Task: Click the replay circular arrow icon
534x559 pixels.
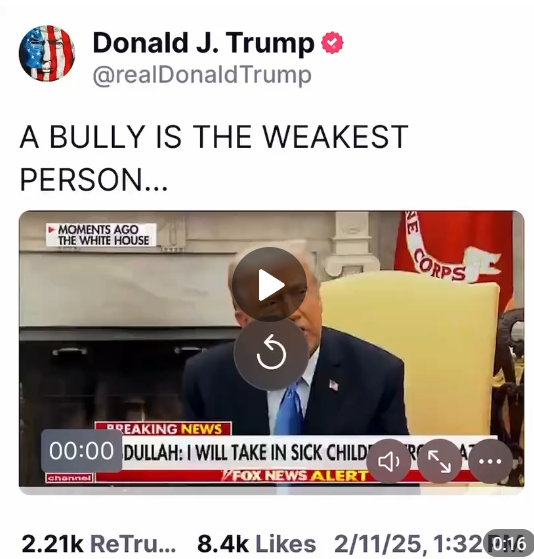Action: [x=271, y=354]
